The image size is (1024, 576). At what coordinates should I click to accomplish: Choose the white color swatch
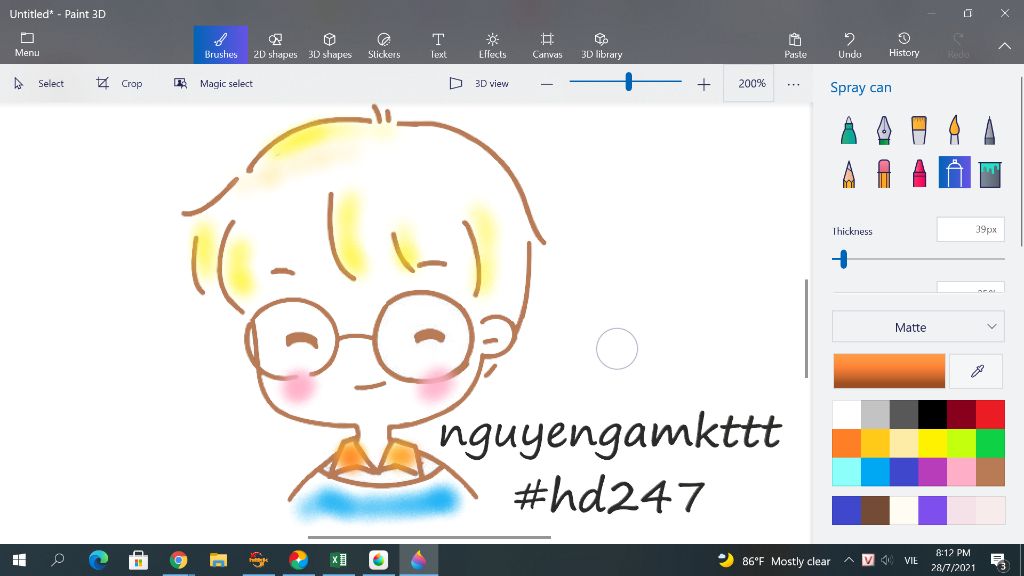point(846,414)
